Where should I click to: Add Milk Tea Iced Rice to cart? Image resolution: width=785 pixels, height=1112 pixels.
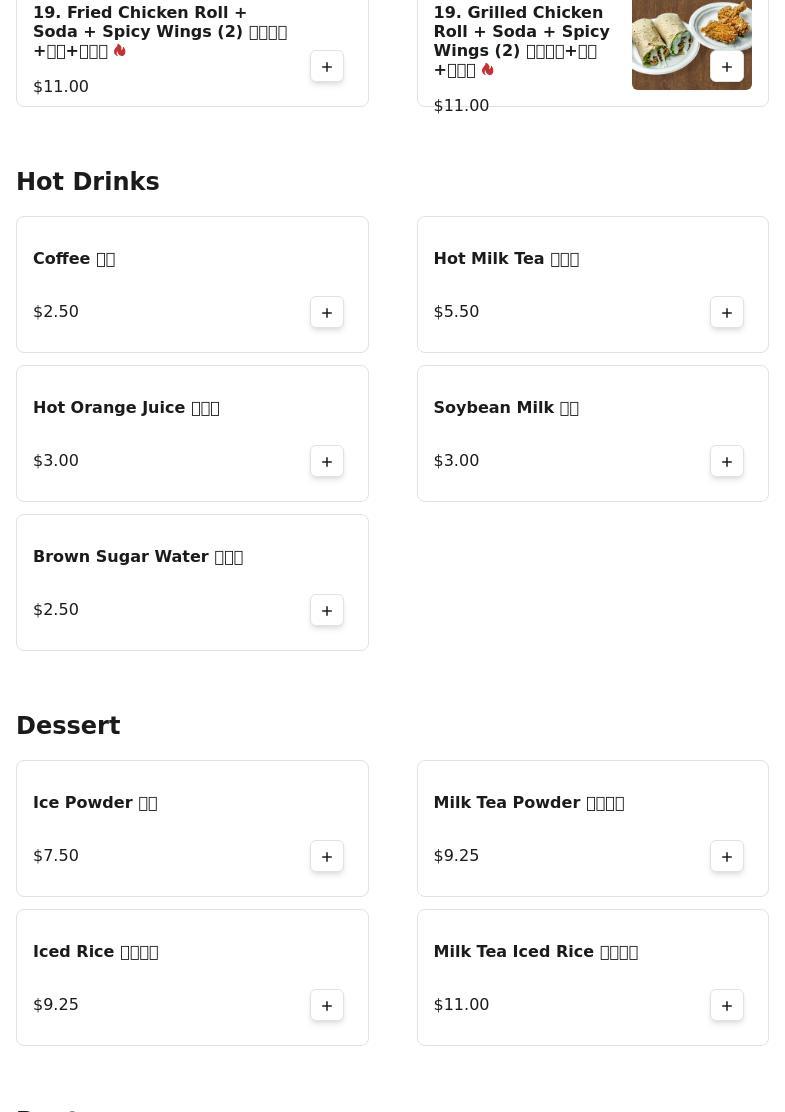tap(727, 1005)
